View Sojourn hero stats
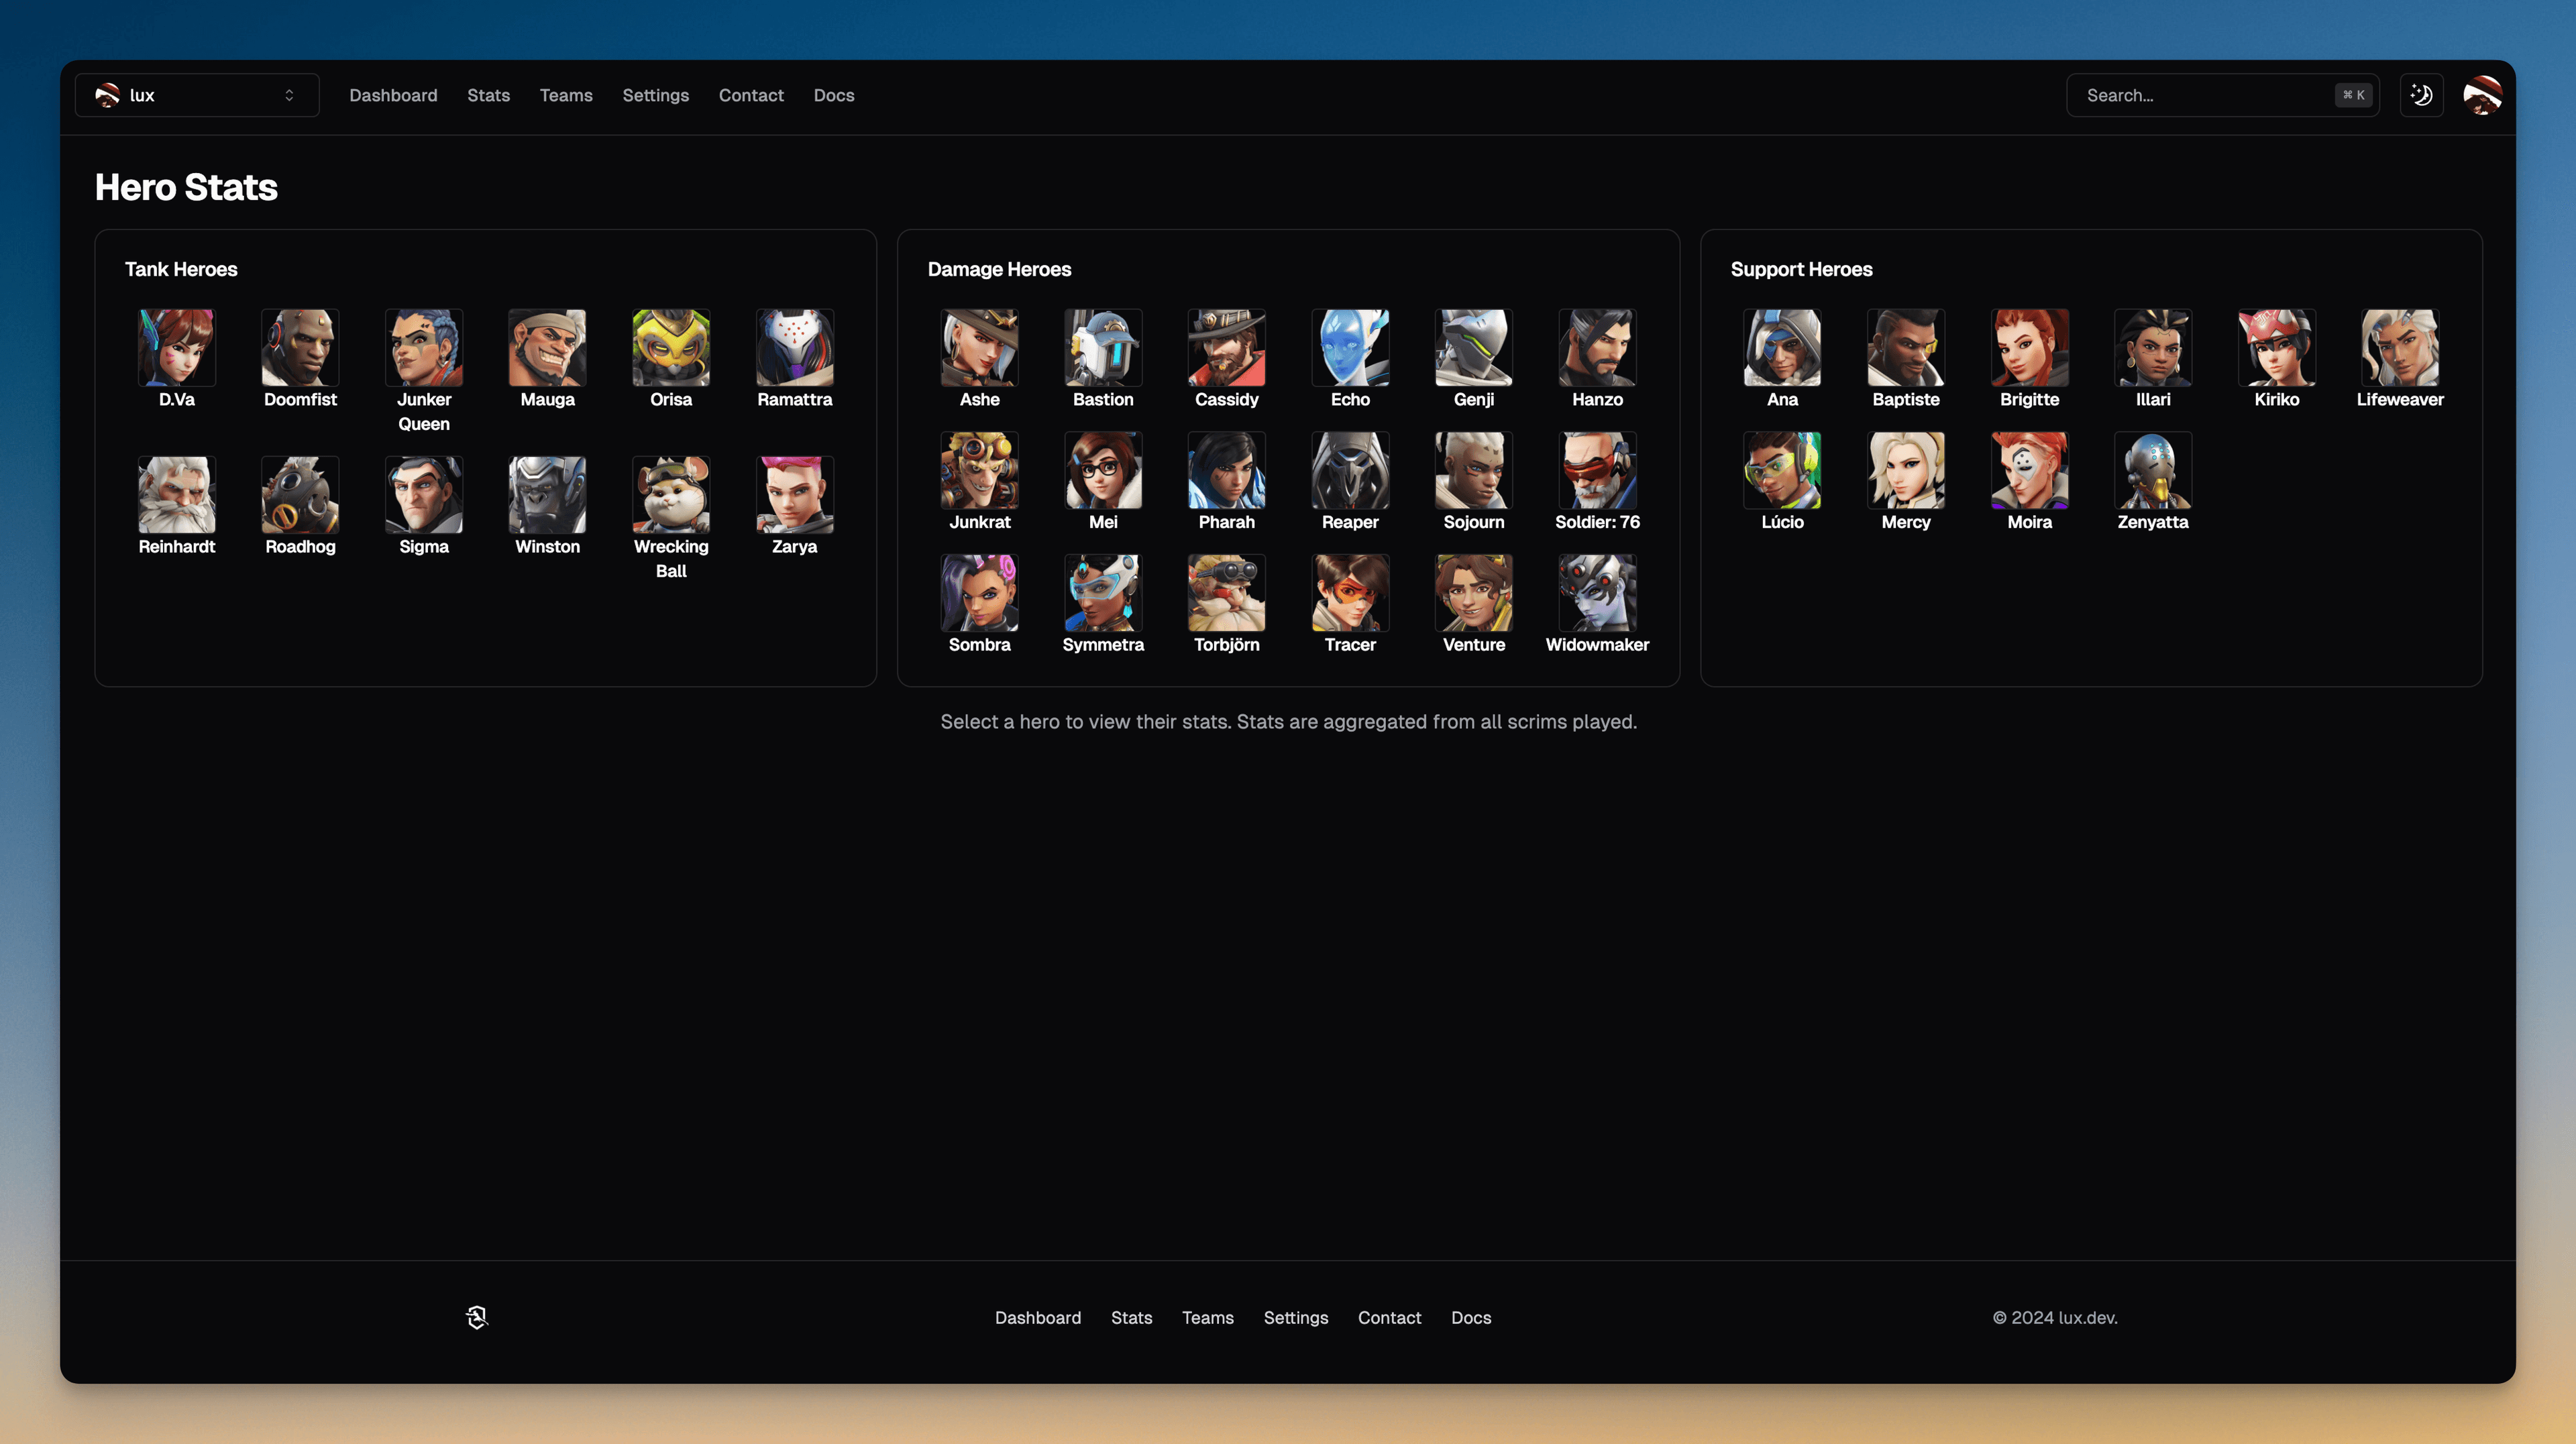 pos(1473,470)
